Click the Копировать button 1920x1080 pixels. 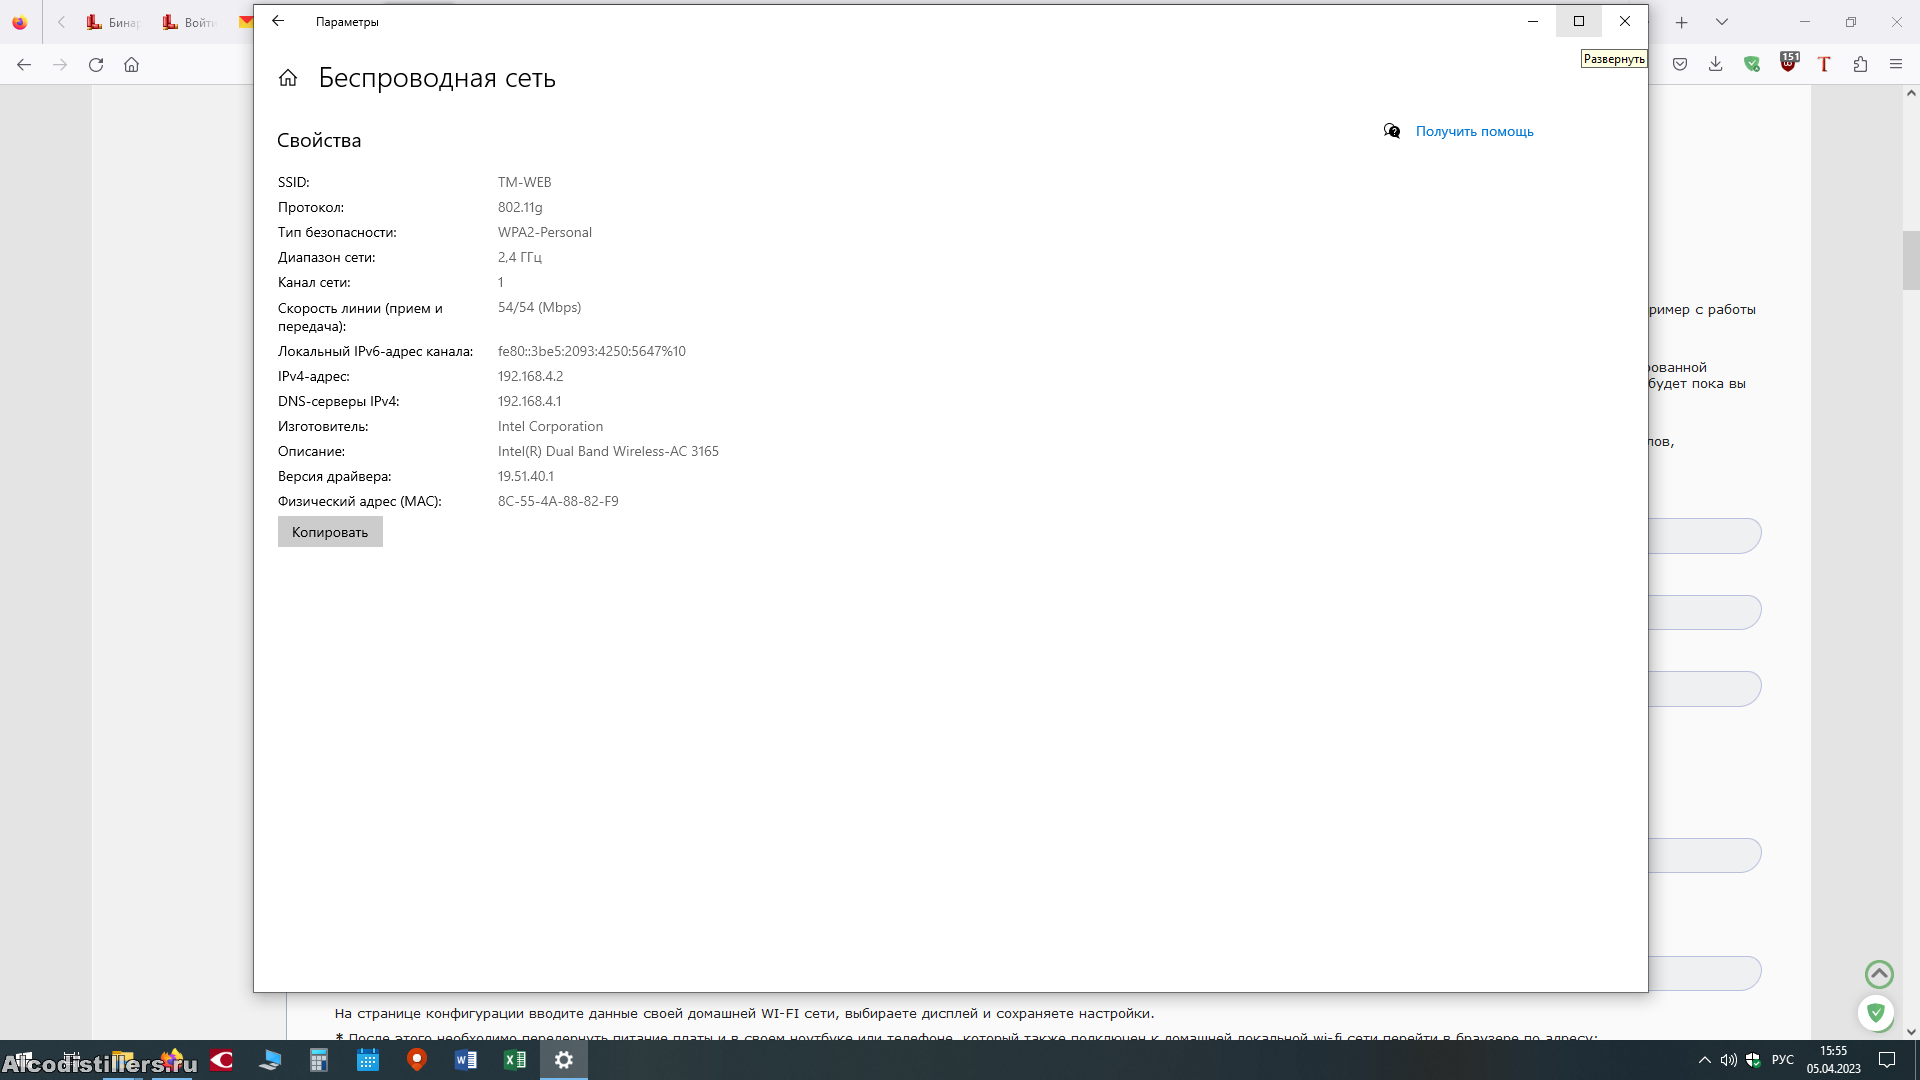(330, 532)
